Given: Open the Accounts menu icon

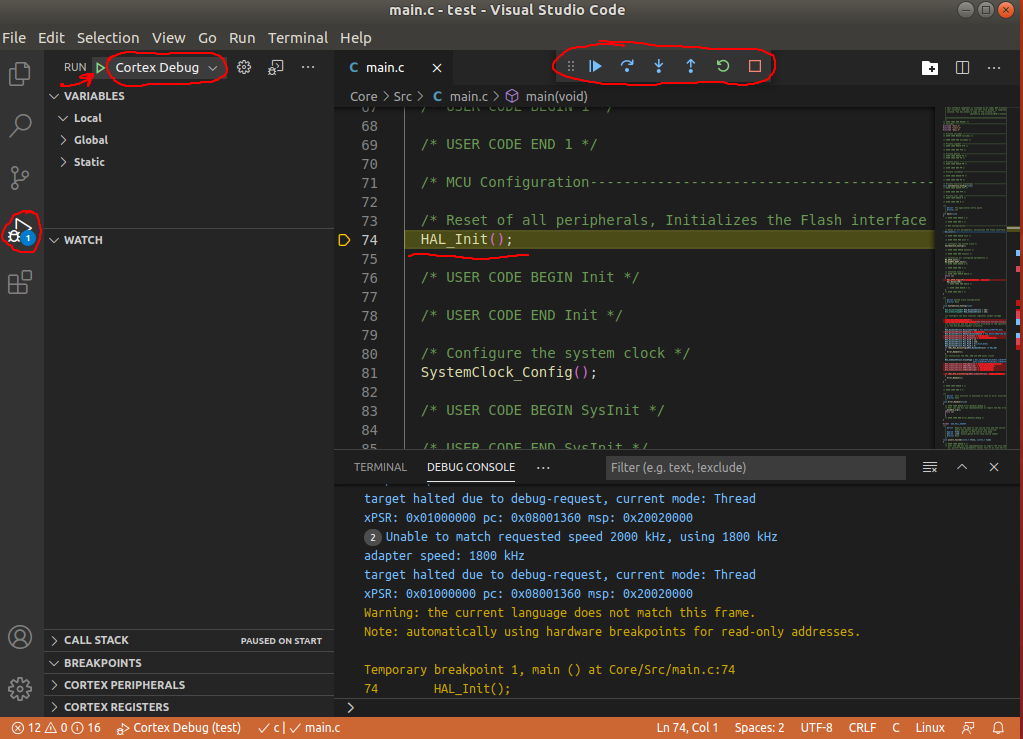Looking at the screenshot, I should pos(20,637).
